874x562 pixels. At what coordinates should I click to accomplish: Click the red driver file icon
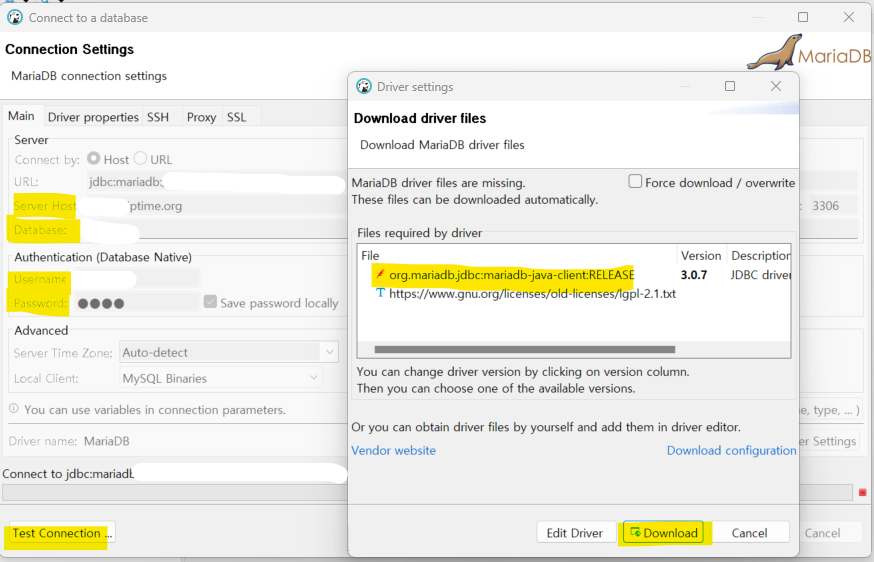[x=380, y=274]
